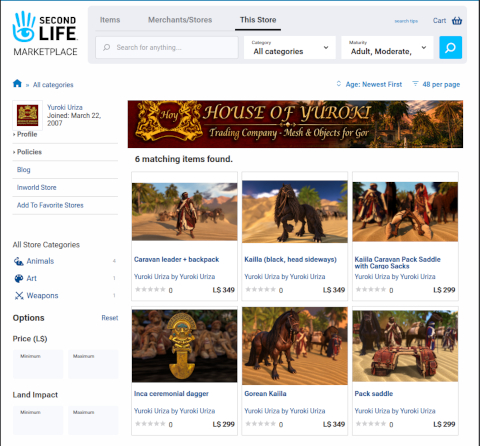Open the Maturity dropdown

click(x=387, y=48)
